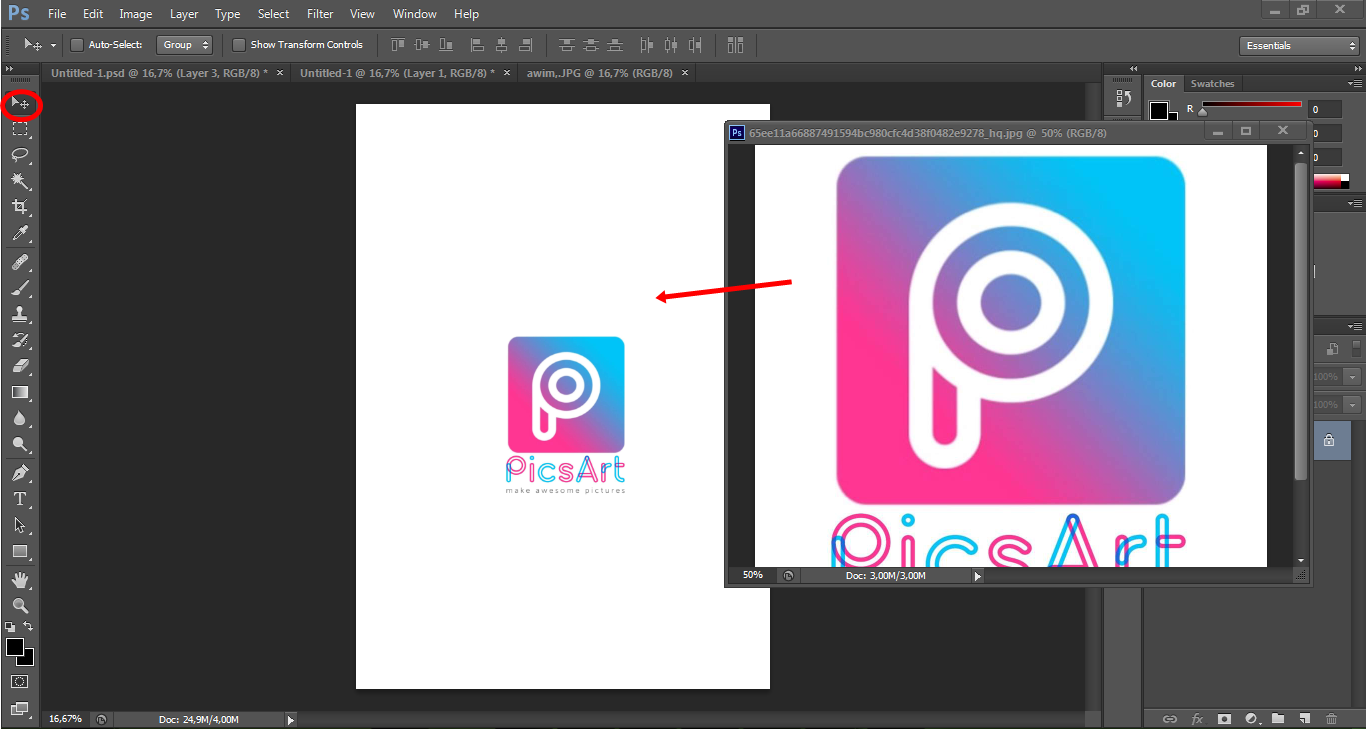Select the Horizontal Type tool
Image resolution: width=1366 pixels, height=729 pixels.
[x=20, y=499]
